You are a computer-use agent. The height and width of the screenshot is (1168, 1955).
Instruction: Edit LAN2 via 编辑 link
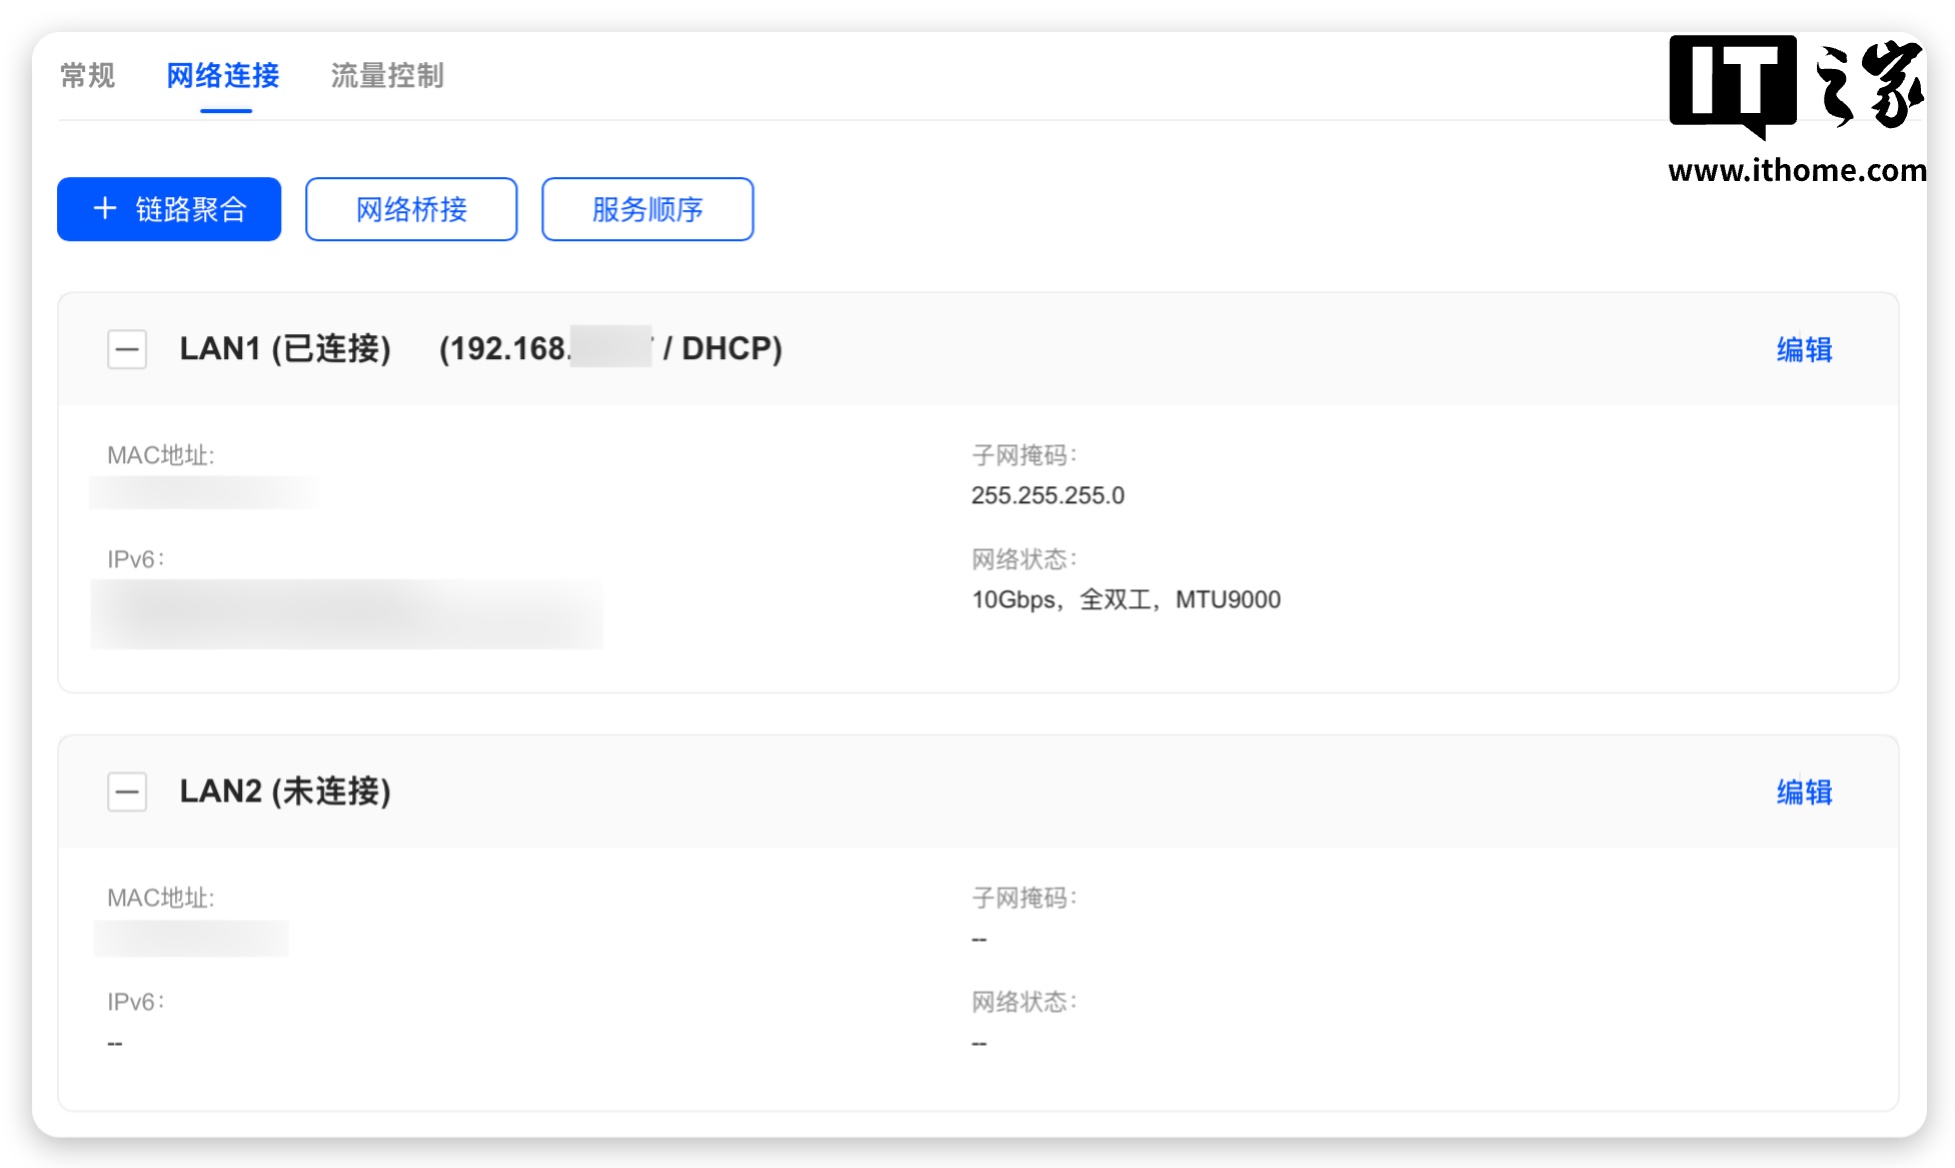[x=1804, y=792]
